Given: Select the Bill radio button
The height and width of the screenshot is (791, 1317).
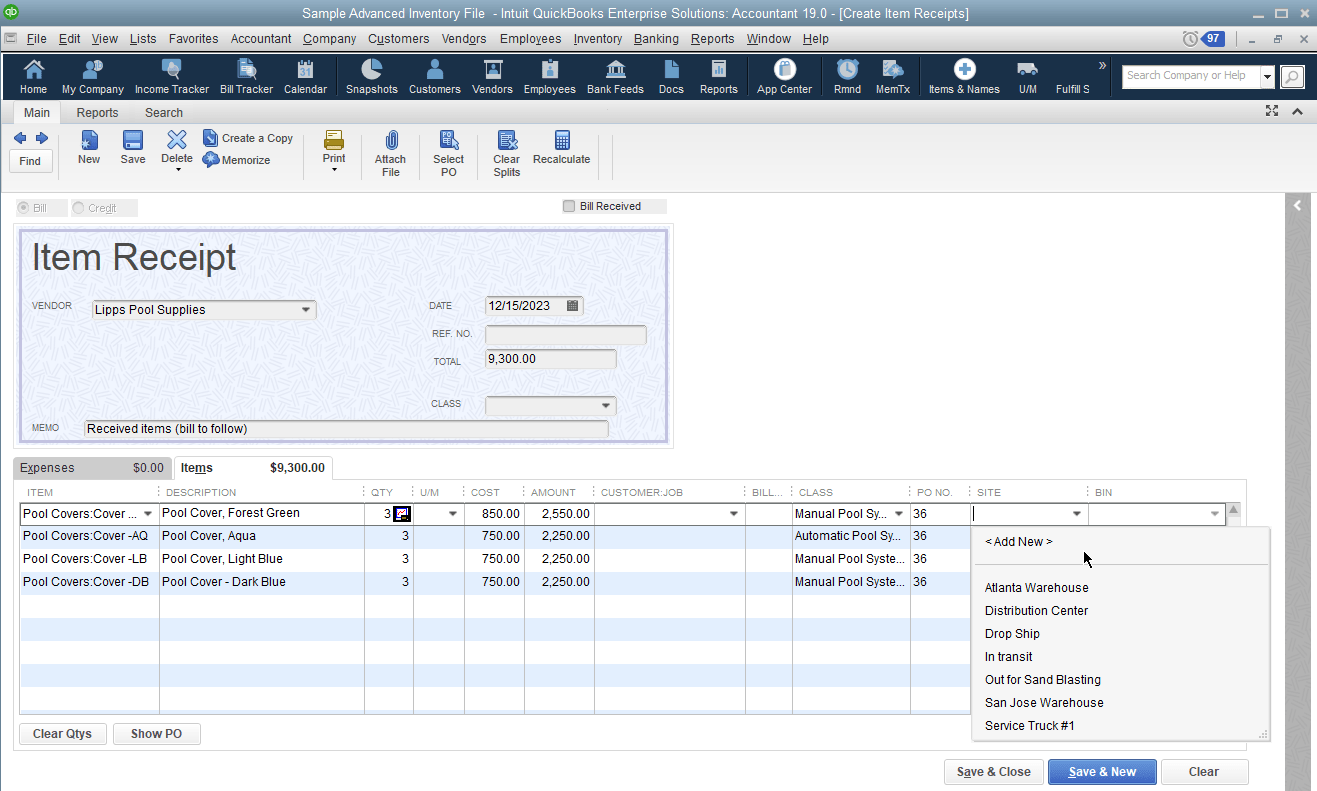Looking at the screenshot, I should tap(23, 208).
